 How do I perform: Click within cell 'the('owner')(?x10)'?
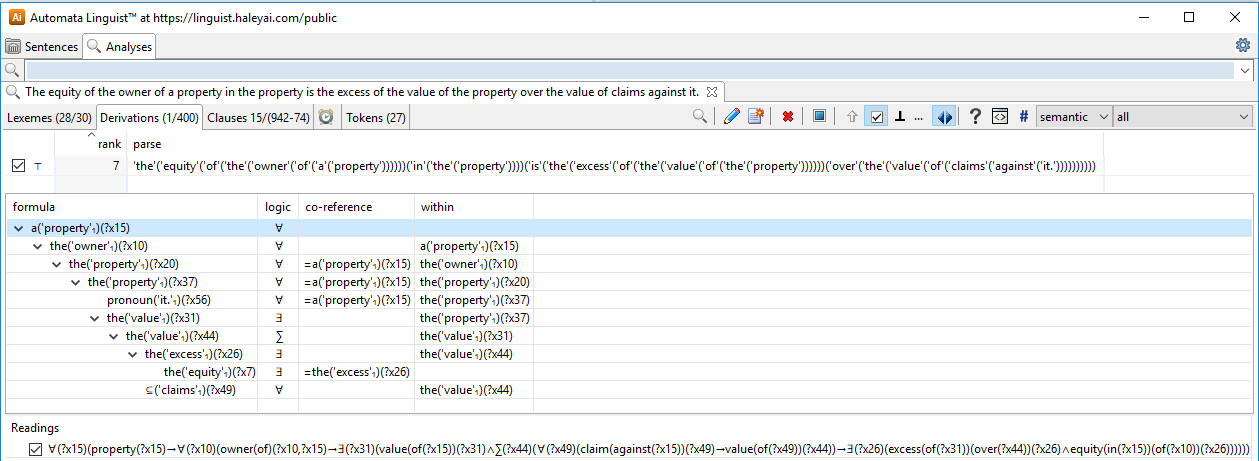(x=469, y=264)
